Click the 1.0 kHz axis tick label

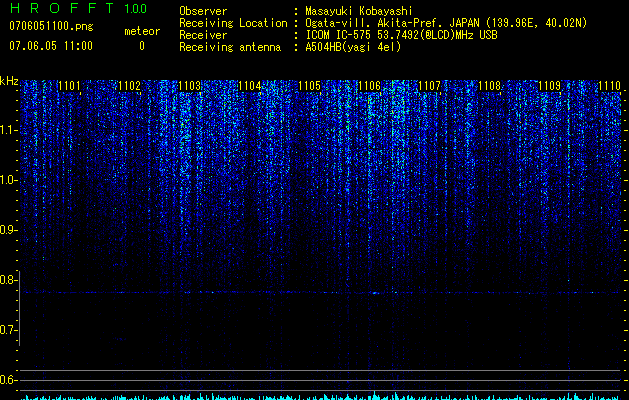(8, 180)
